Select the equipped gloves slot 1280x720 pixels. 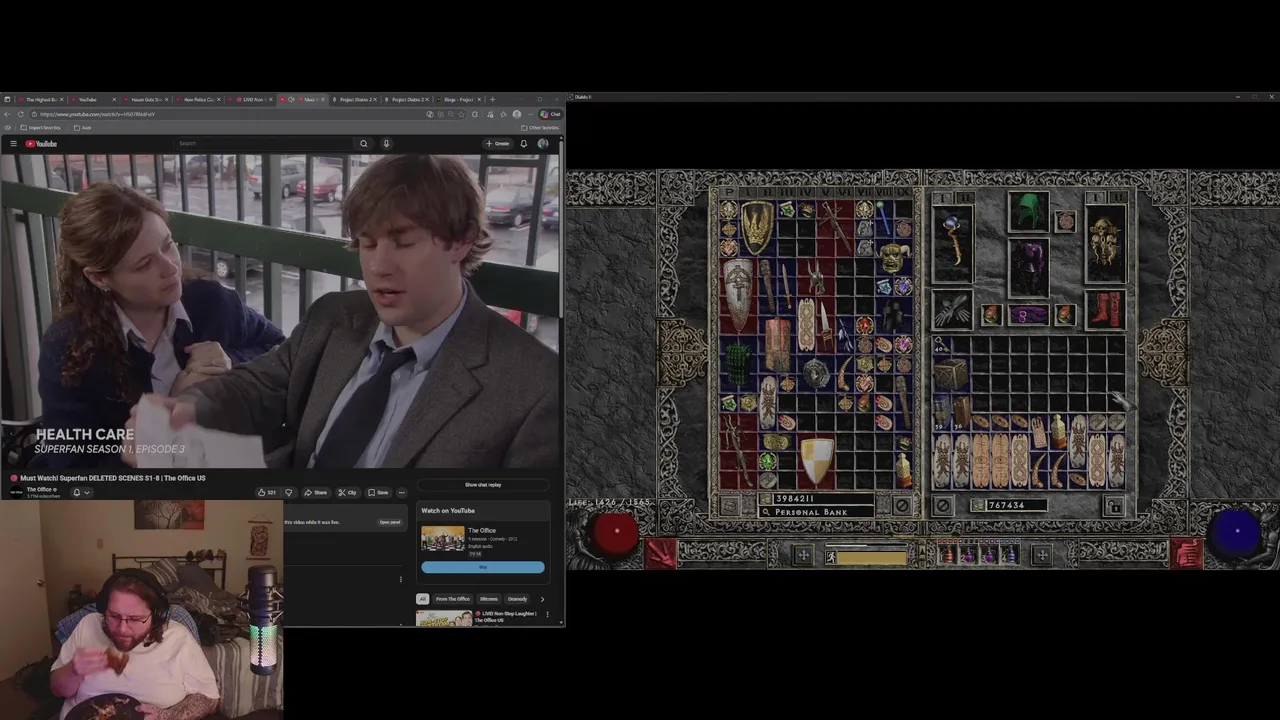point(952,311)
